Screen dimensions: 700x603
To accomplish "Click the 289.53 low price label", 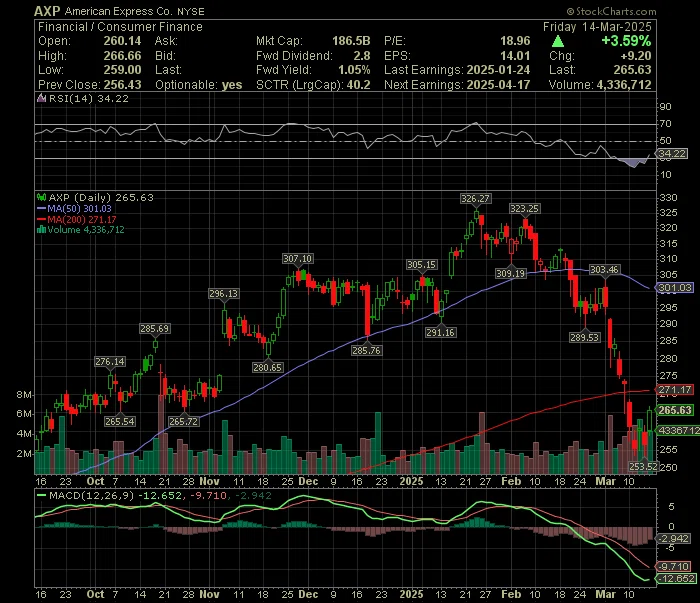I will pos(584,337).
